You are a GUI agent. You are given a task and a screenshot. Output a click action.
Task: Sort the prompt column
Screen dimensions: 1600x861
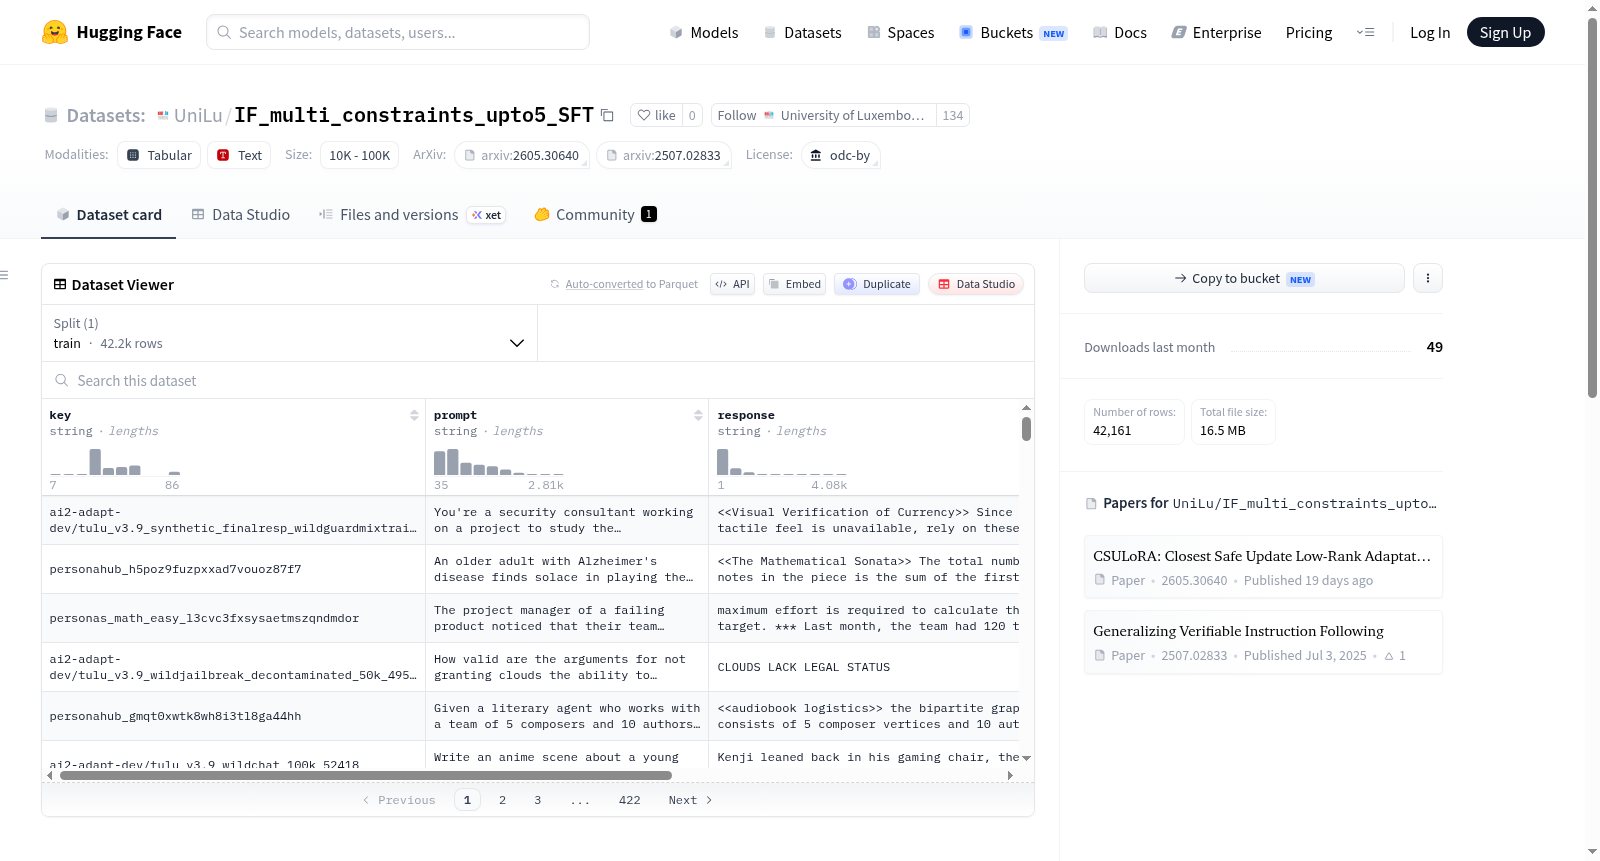click(698, 415)
